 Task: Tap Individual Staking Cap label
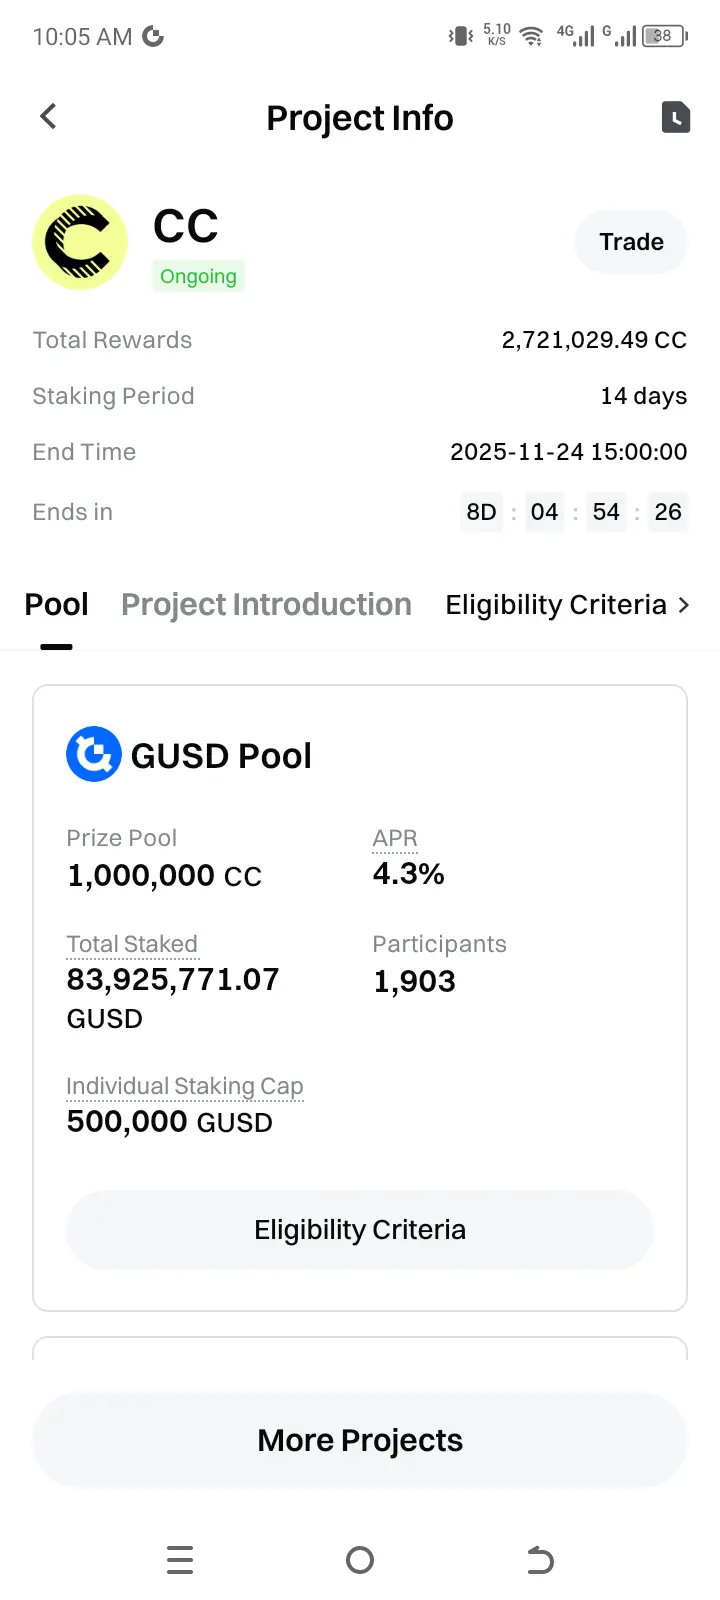coord(185,1086)
